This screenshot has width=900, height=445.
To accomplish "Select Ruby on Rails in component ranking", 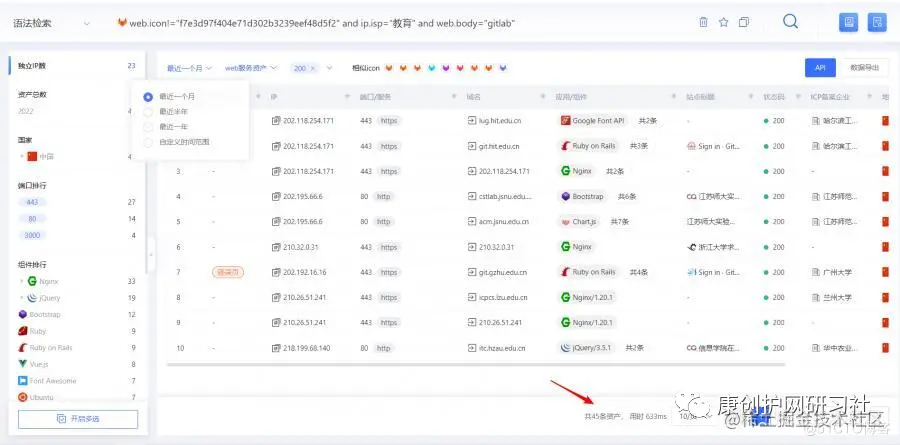I will (x=51, y=347).
